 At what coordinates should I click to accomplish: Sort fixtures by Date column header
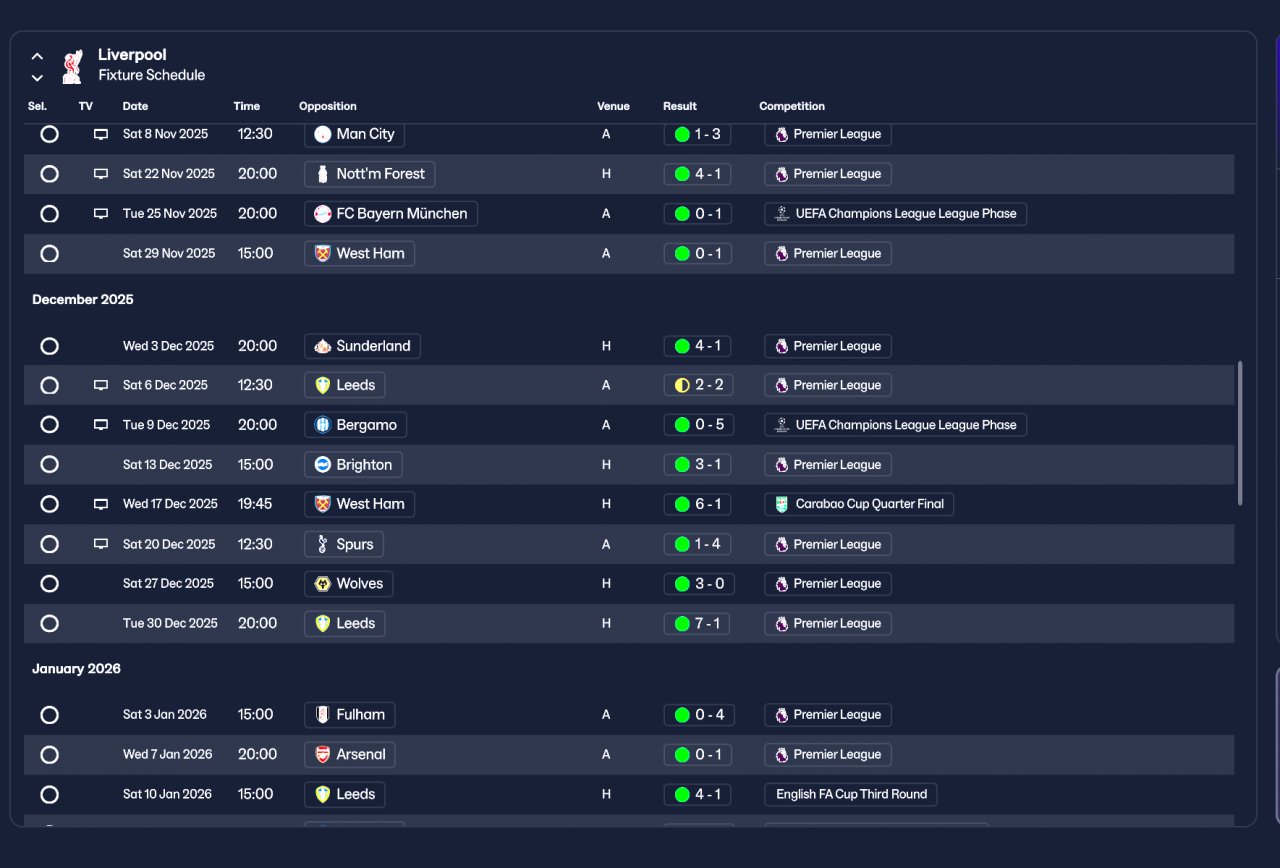tap(135, 106)
